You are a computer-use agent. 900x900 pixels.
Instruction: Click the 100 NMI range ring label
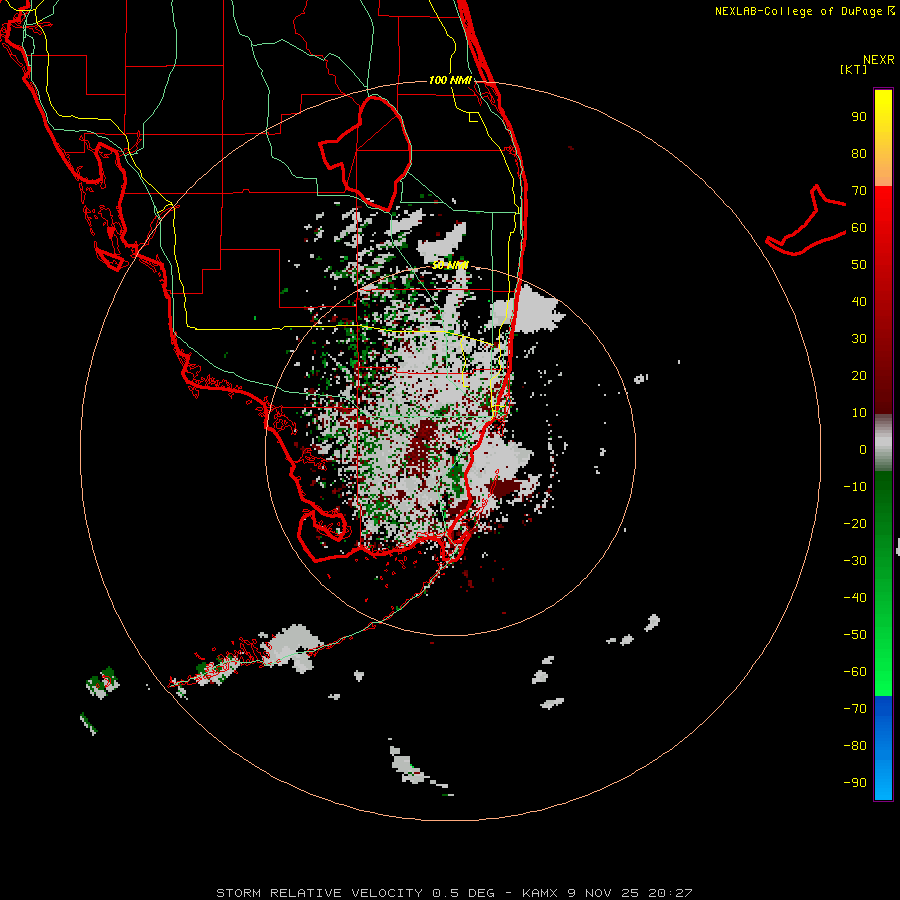450,80
